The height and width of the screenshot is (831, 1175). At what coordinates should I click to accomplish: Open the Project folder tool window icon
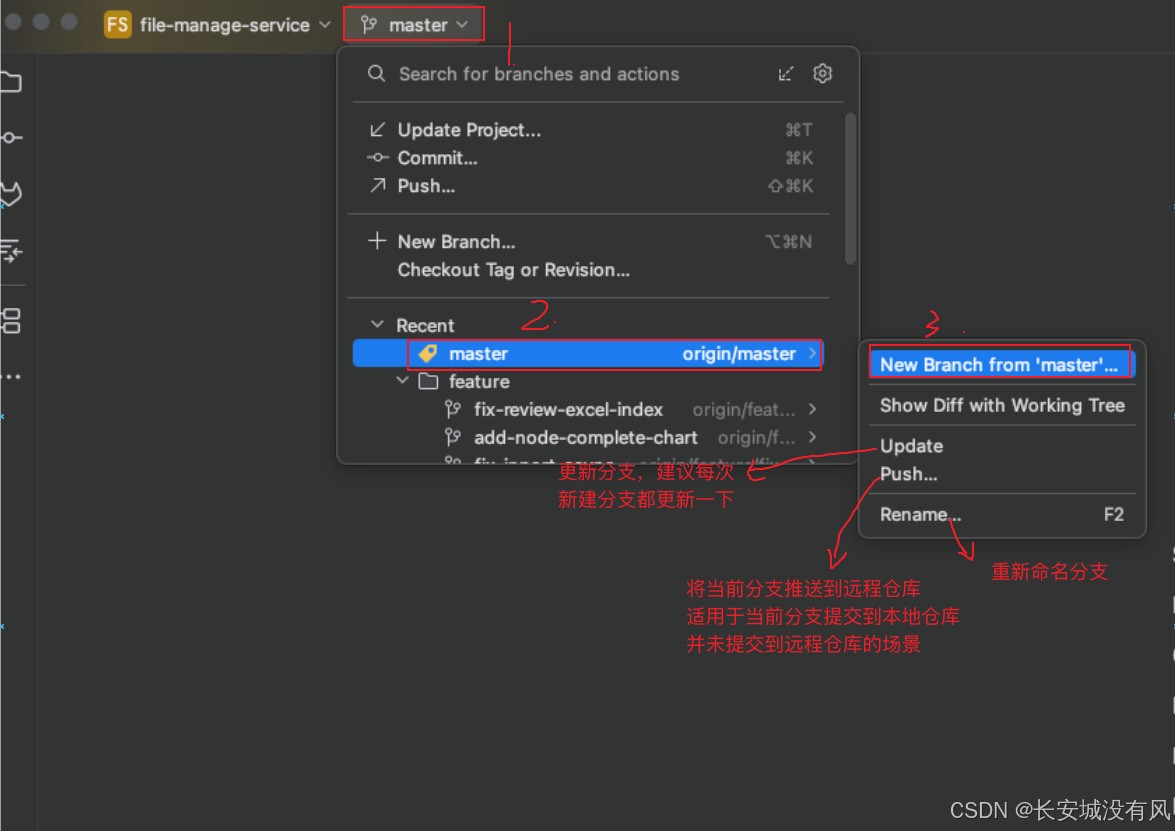10,82
